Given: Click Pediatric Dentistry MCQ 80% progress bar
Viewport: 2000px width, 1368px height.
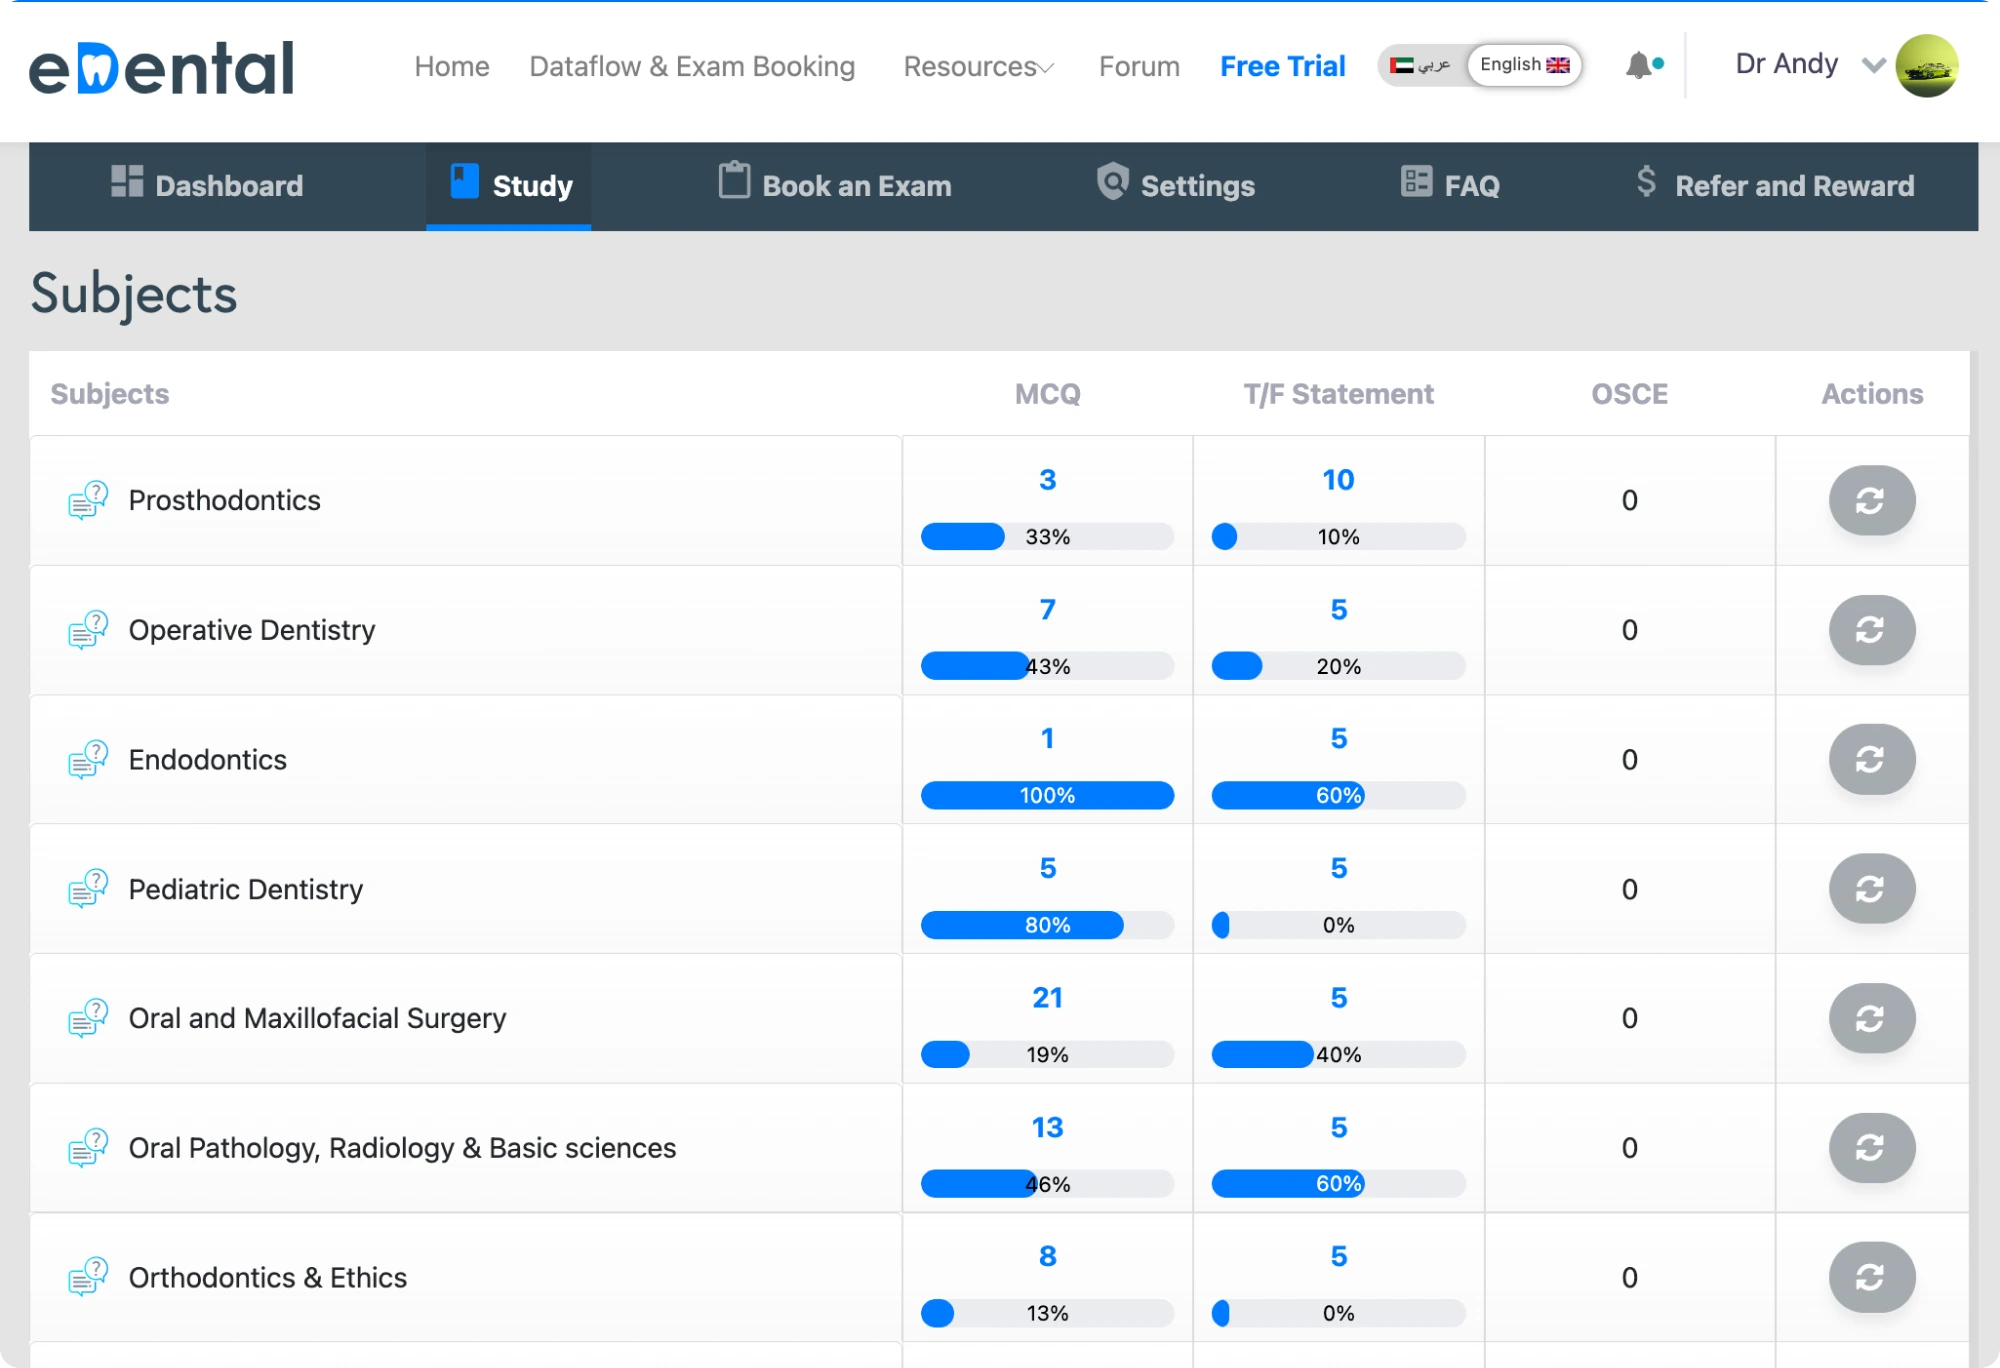Looking at the screenshot, I should [1047, 925].
